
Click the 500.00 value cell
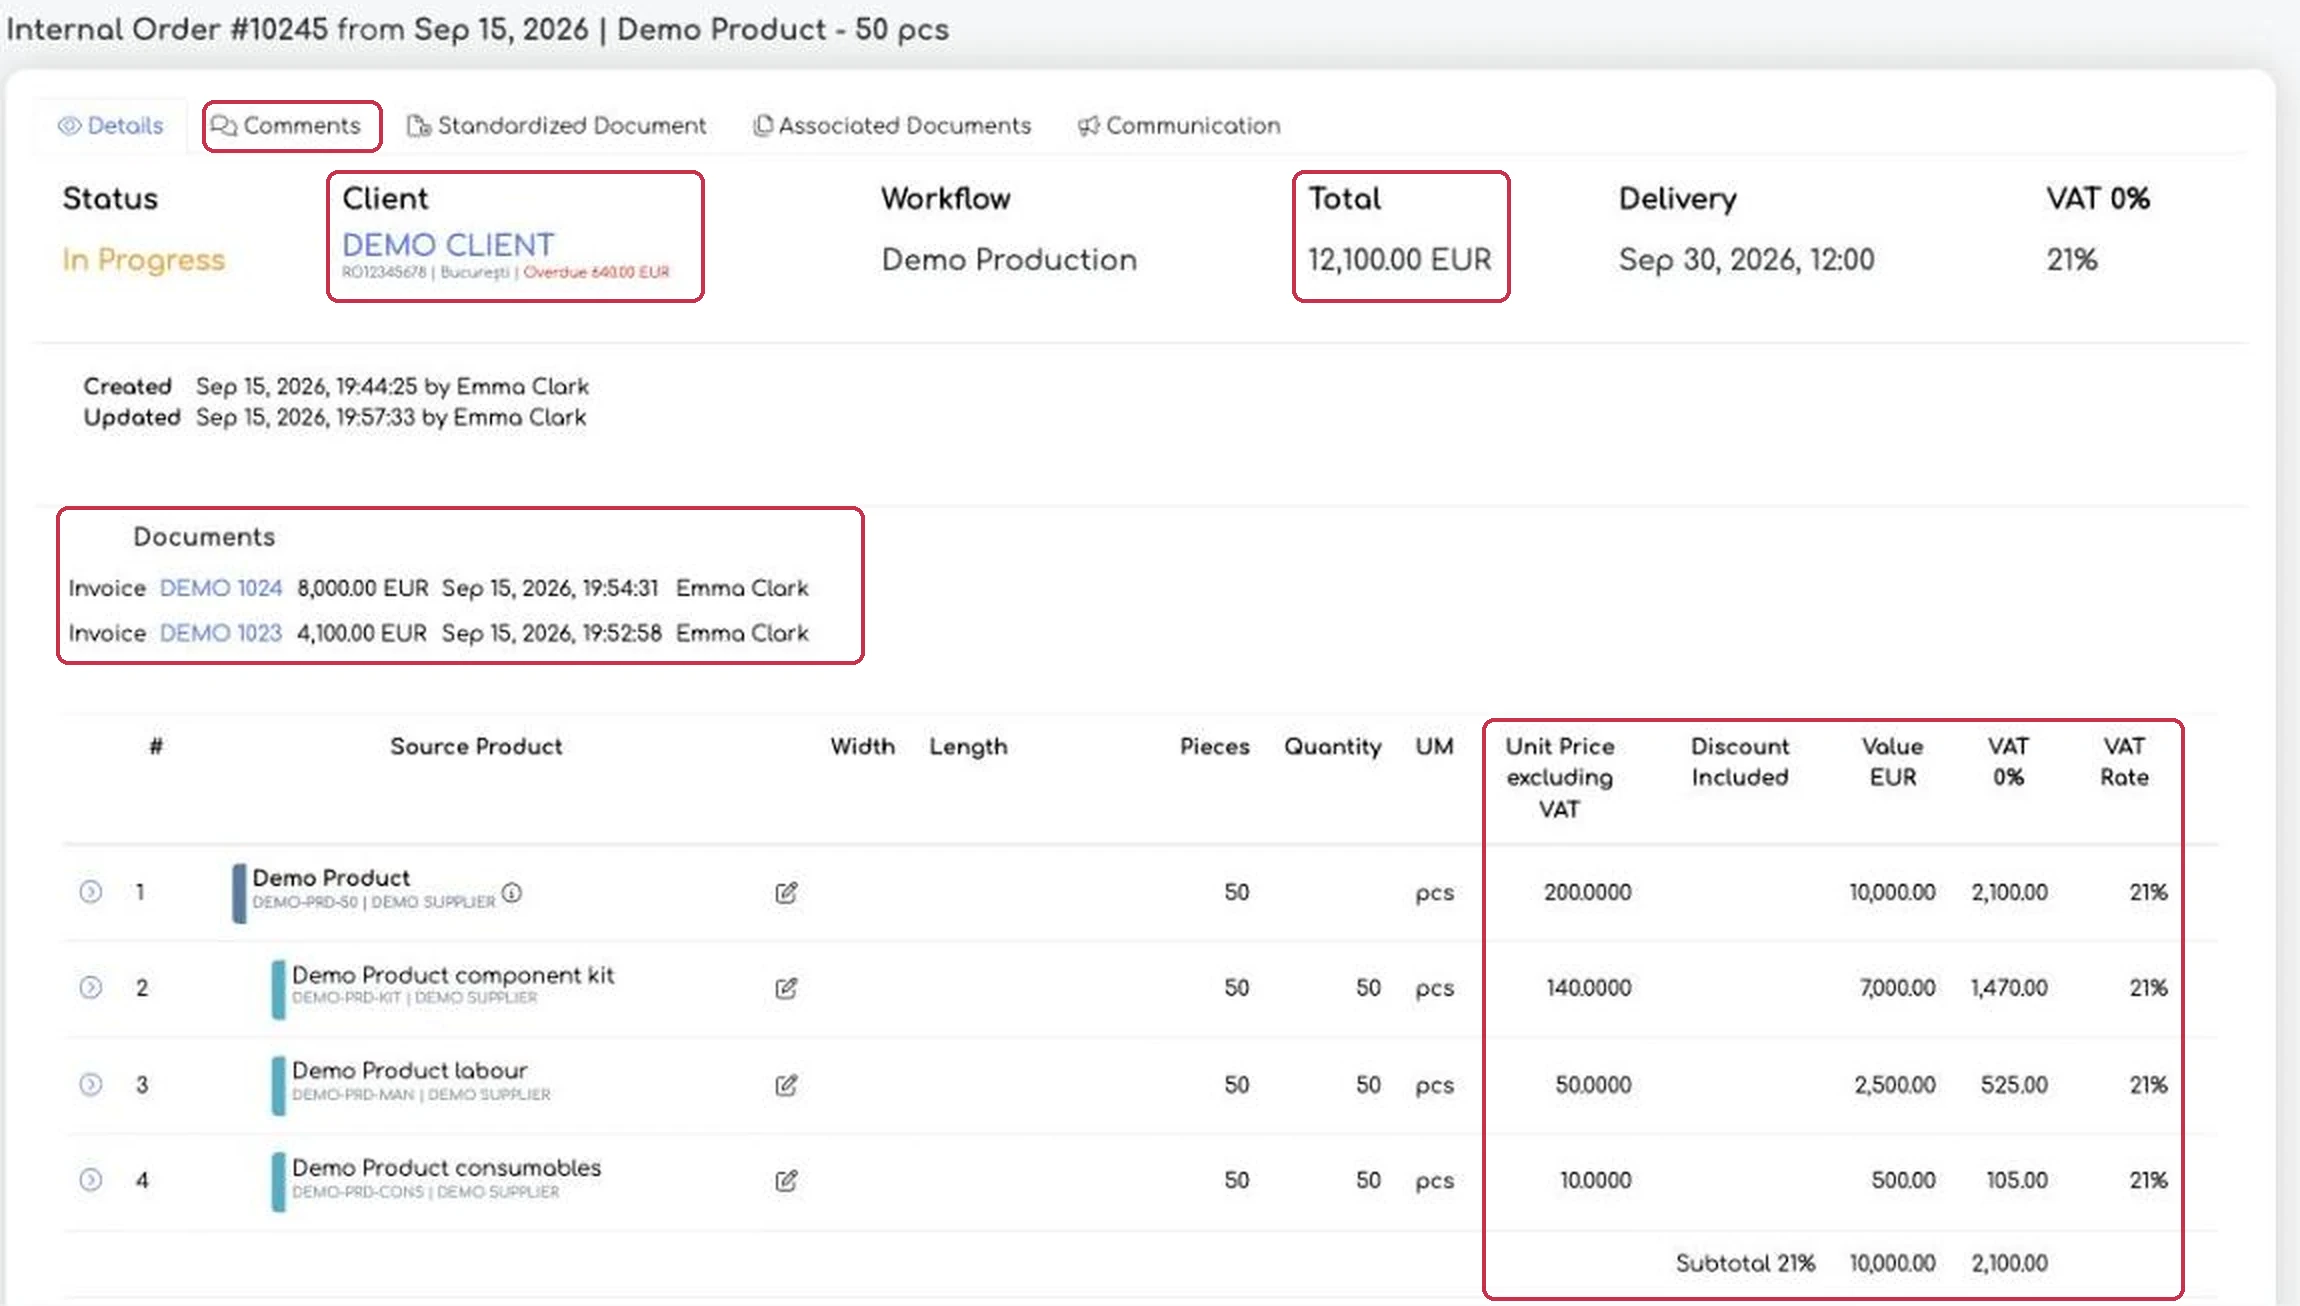pos(1903,1181)
